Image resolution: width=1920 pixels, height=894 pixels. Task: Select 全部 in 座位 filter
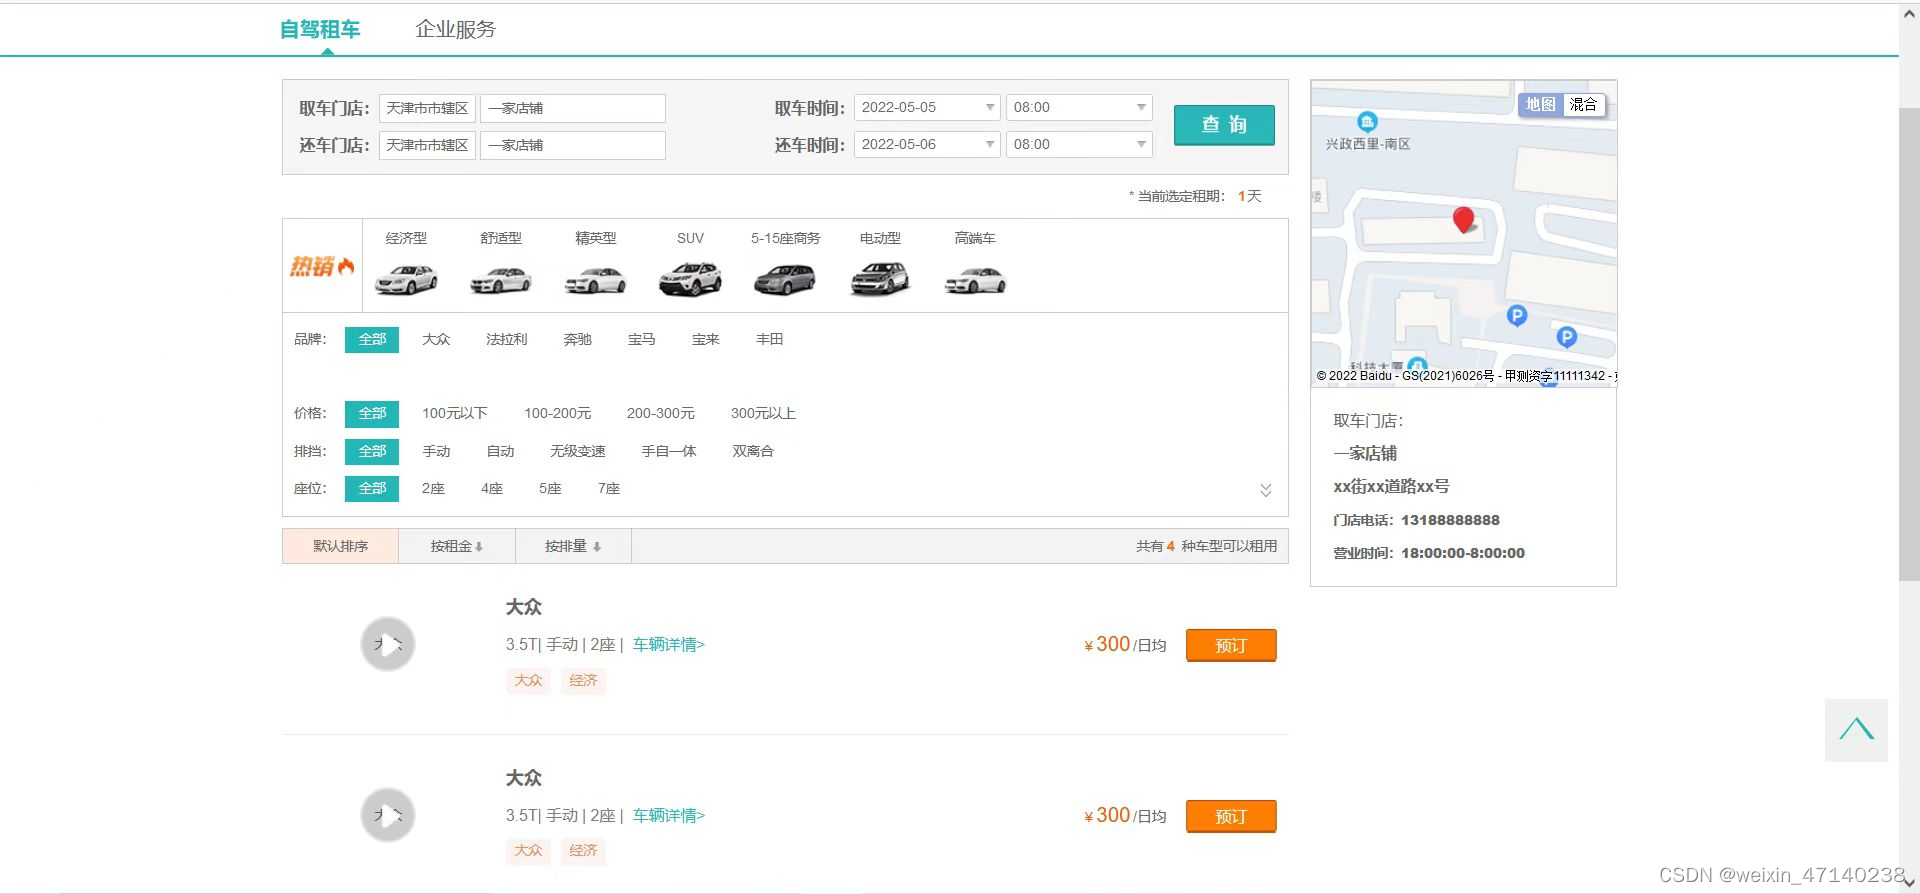point(372,489)
